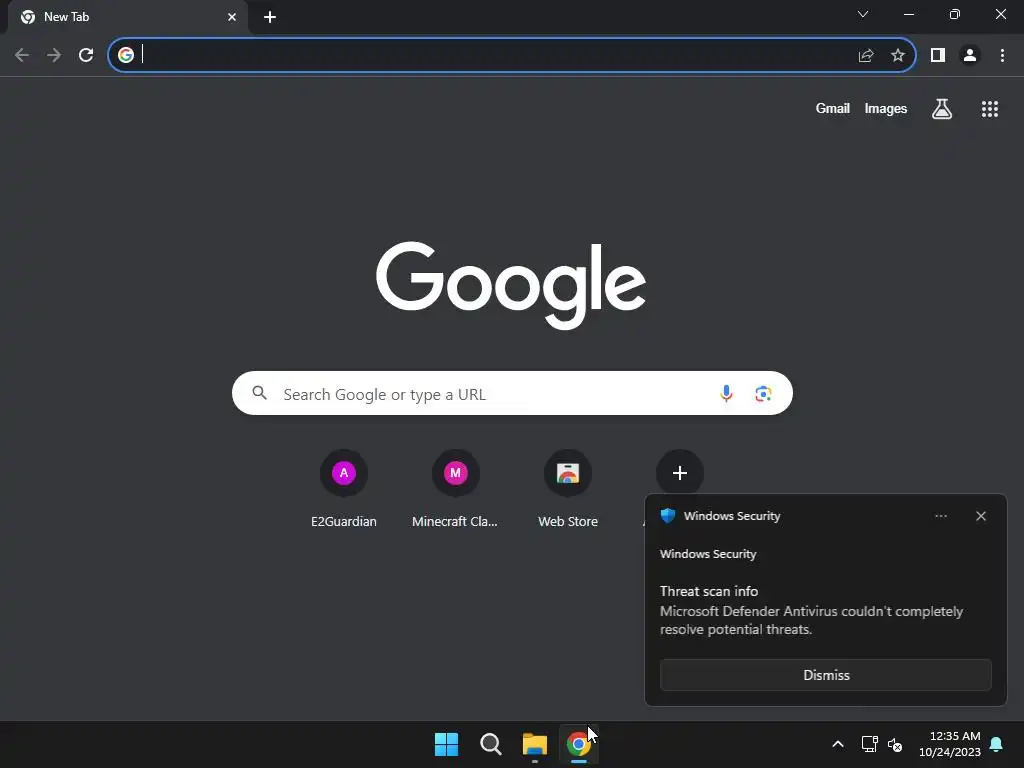
Task: Select the New Tab tab
Action: pyautogui.click(x=127, y=17)
